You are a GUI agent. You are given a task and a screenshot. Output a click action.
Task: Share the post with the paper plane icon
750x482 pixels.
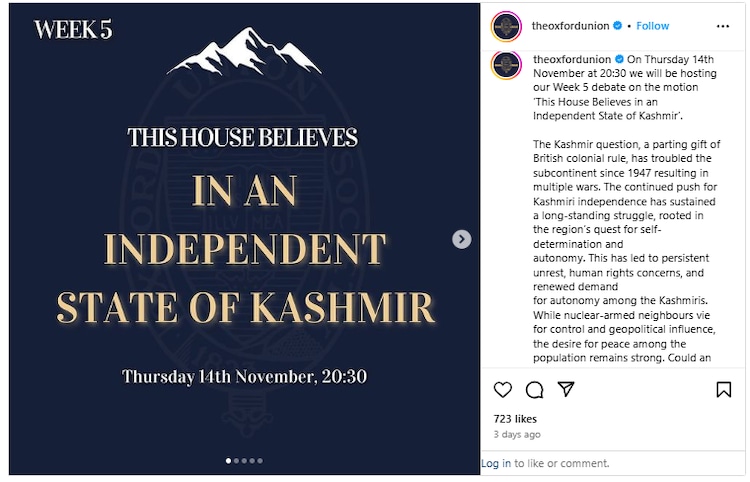click(566, 390)
